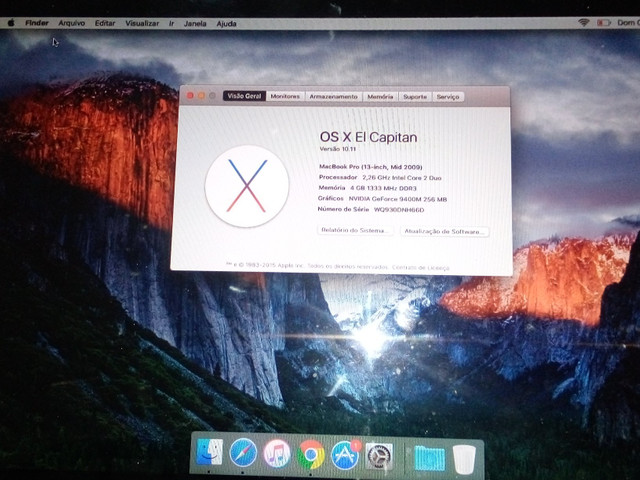Click the Wi-Fi status icon
This screenshot has height=480, width=640.
(x=584, y=23)
